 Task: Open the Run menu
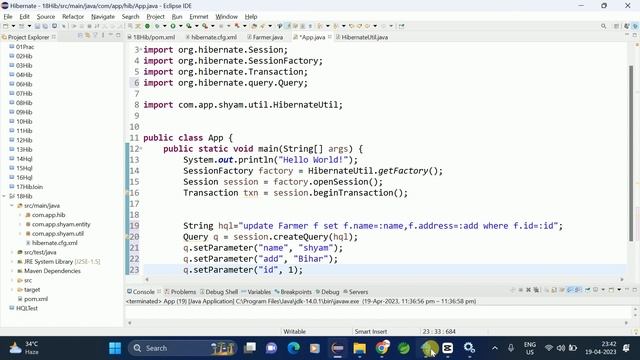pos(177,17)
